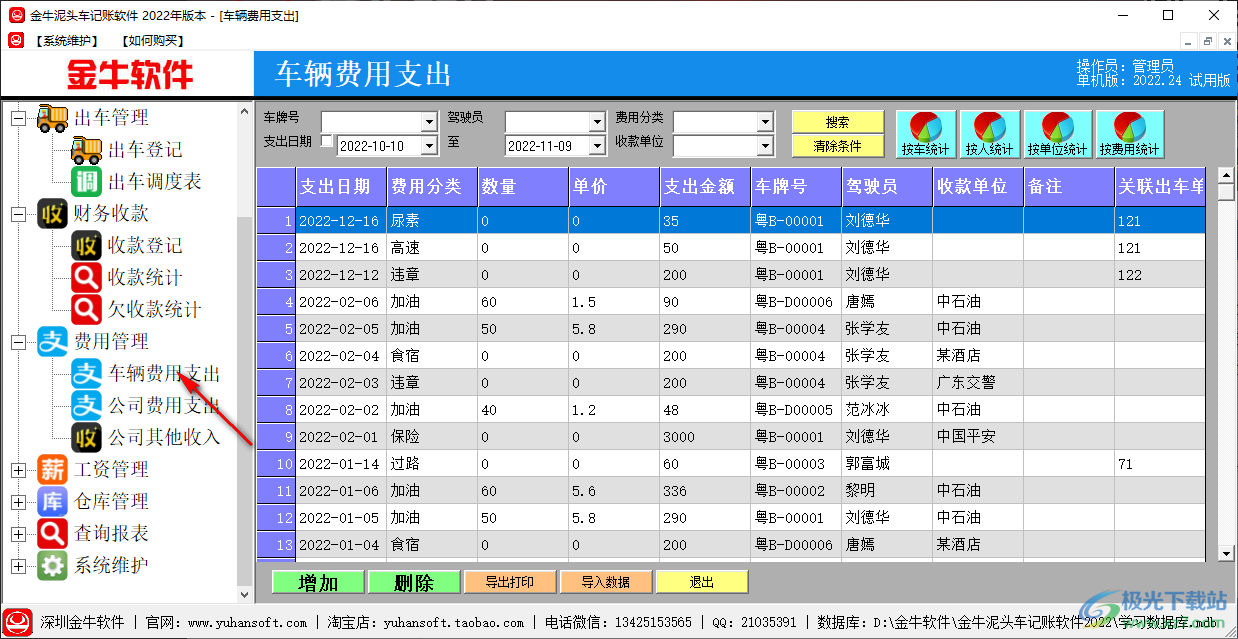Expand the 工资管理 tree node
This screenshot has height=639, width=1238.
(x=18, y=470)
